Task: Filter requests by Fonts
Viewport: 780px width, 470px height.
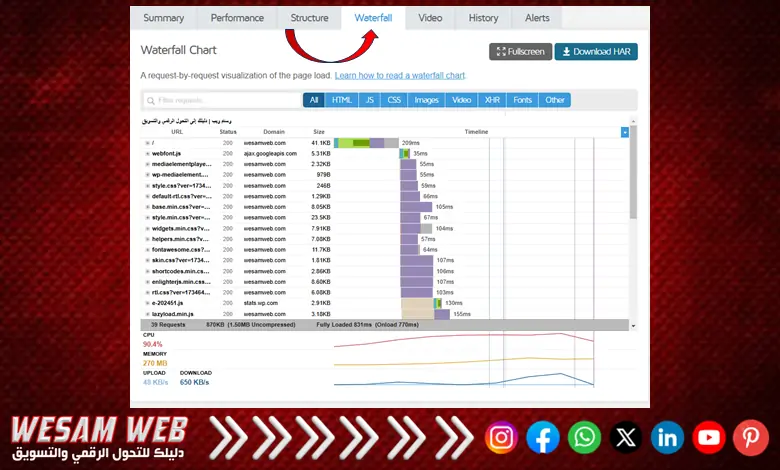Action: click(x=523, y=100)
